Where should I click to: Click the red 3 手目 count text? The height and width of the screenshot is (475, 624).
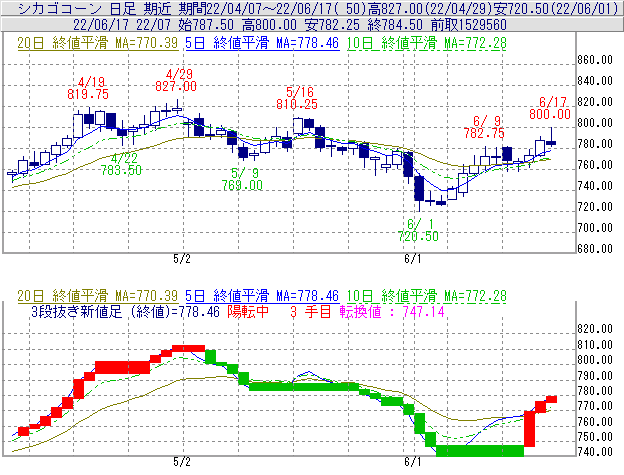click(x=311, y=311)
